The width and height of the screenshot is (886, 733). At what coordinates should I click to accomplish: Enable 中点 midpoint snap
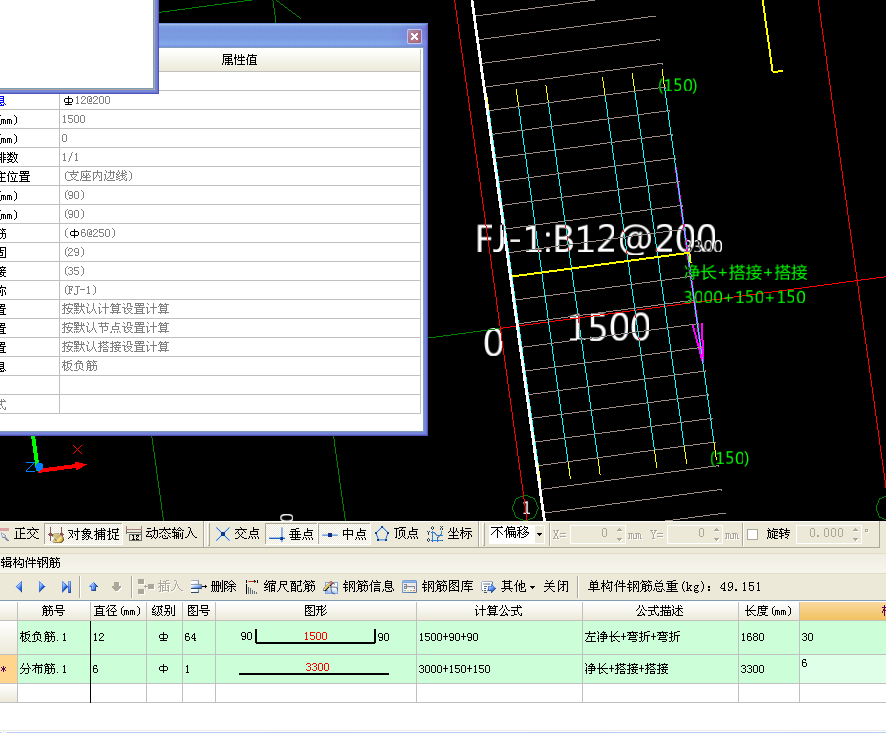coord(345,534)
